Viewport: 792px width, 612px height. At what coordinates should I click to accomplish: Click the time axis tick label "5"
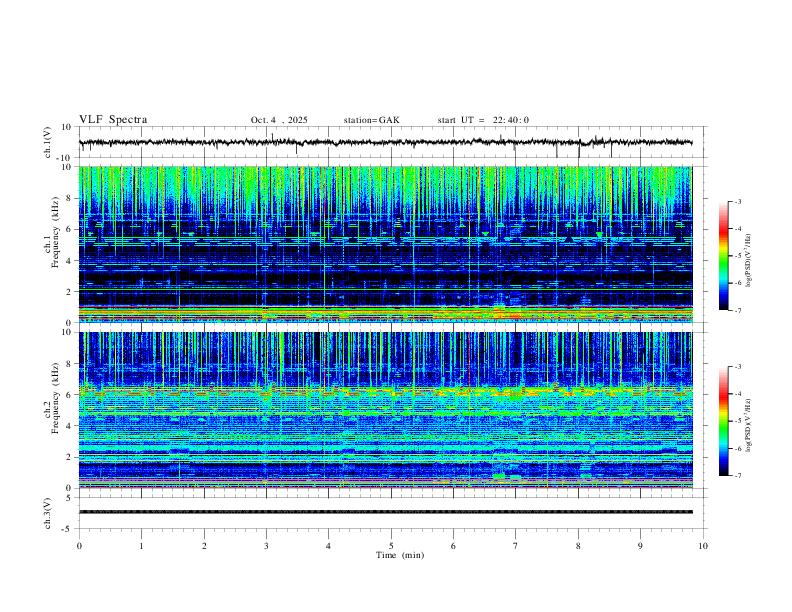[x=391, y=546]
